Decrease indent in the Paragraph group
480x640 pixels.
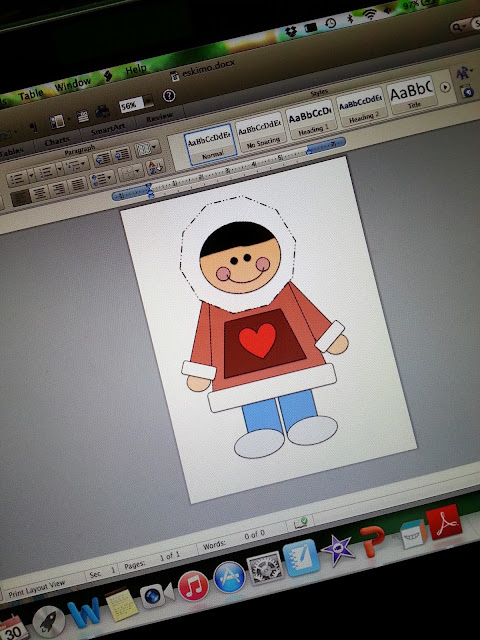pos(102,159)
